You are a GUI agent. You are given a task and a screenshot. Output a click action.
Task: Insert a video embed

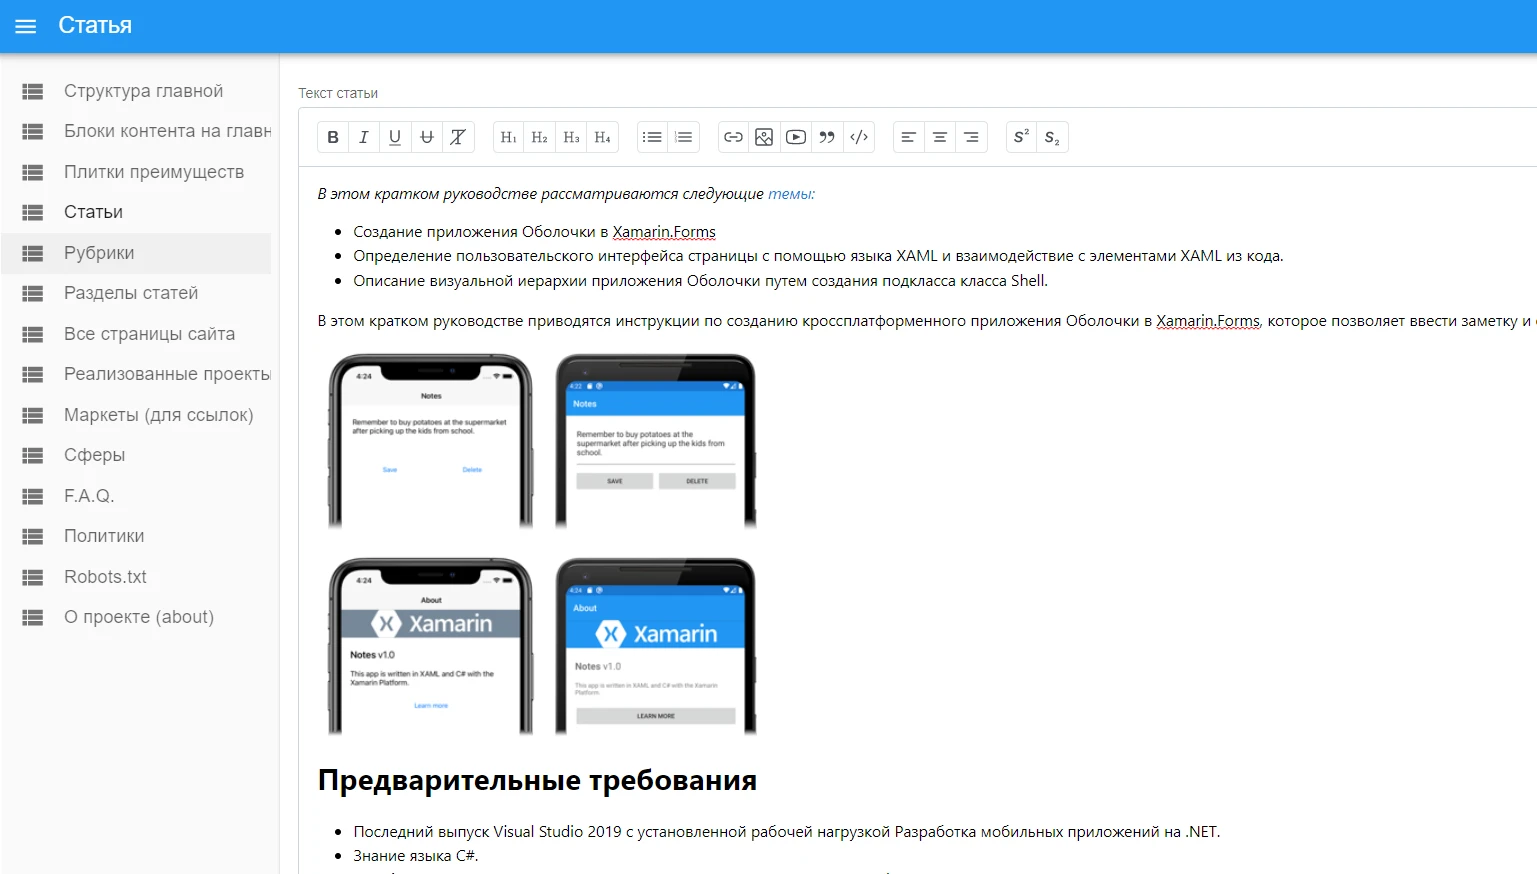[796, 137]
